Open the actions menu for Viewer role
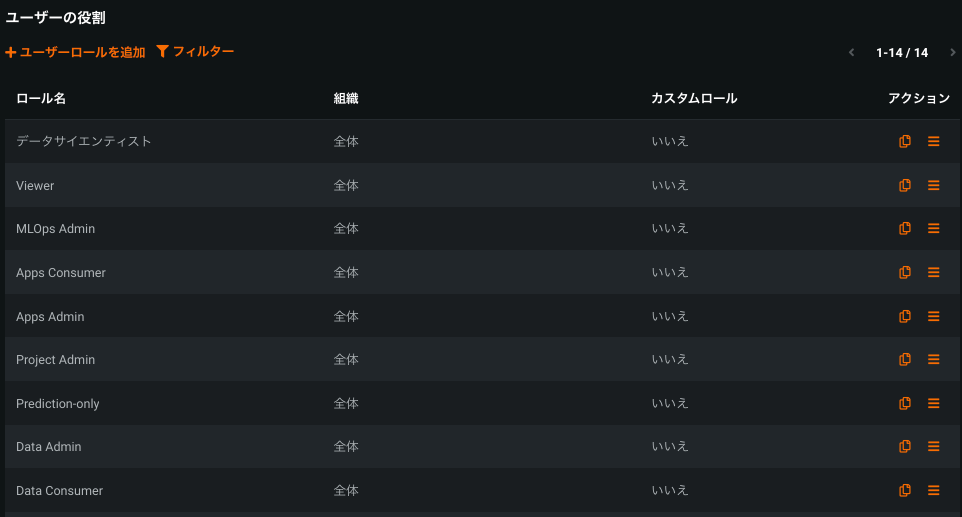The image size is (962, 517). [x=934, y=185]
